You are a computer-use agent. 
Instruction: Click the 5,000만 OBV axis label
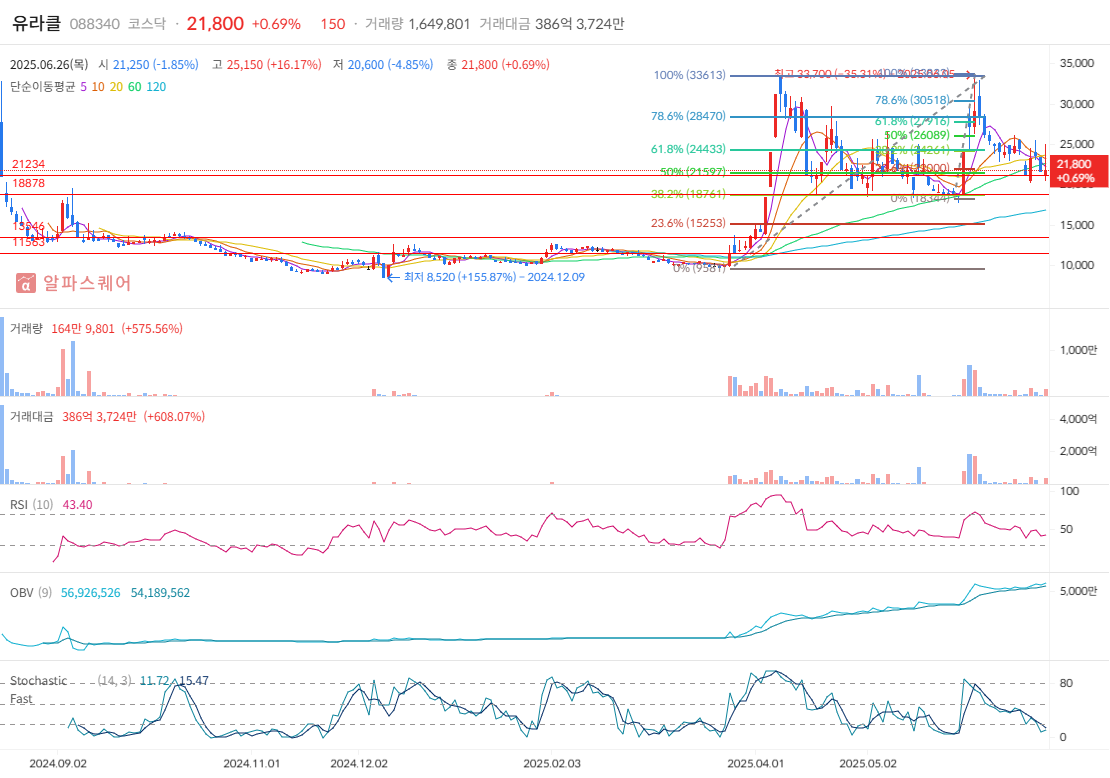[1078, 591]
